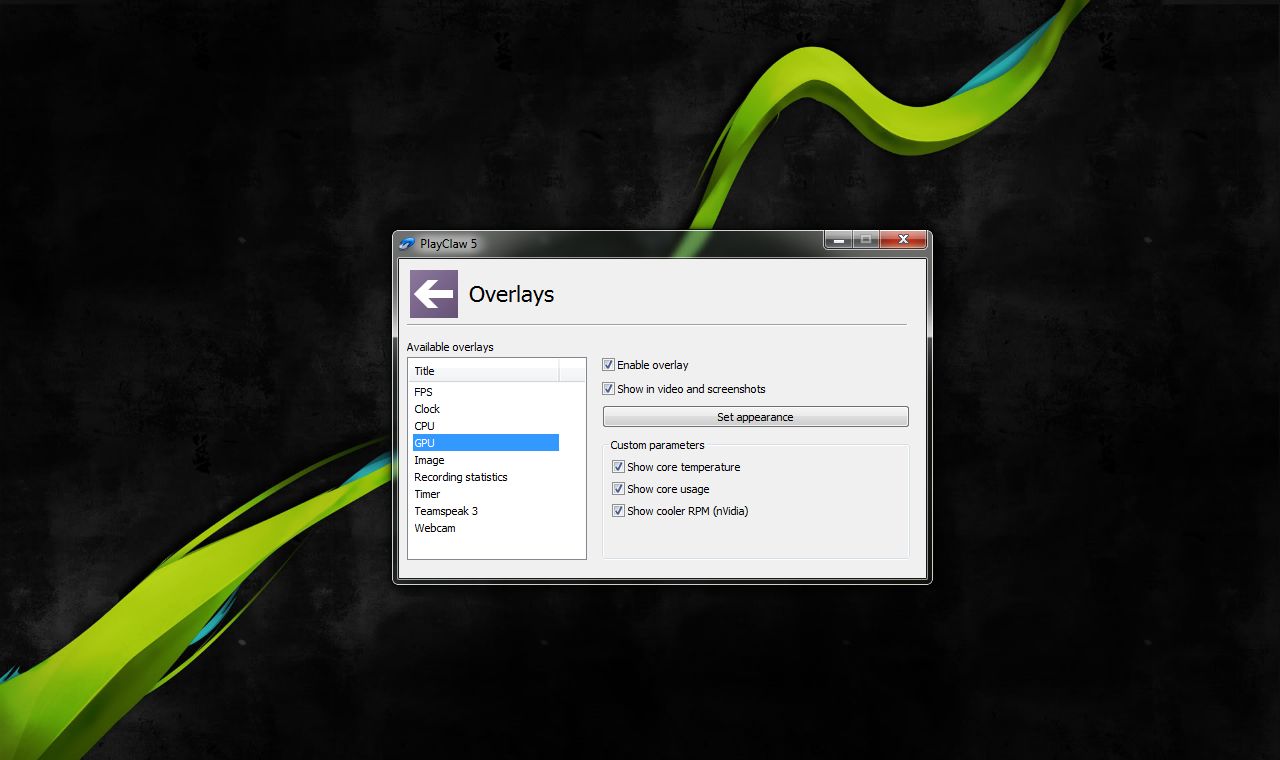Select the Image overlay
Screen dimensions: 1280x760
[x=485, y=460]
